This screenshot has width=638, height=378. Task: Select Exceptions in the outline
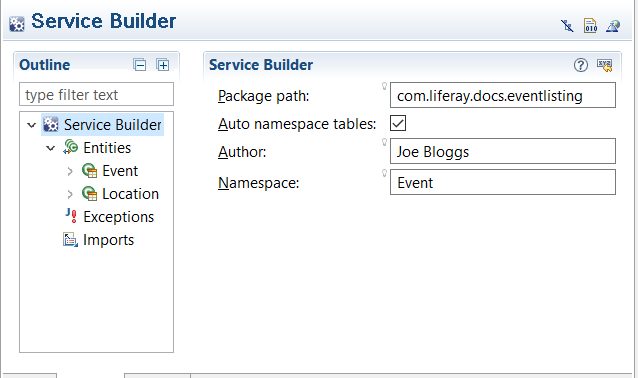pyautogui.click(x=118, y=217)
